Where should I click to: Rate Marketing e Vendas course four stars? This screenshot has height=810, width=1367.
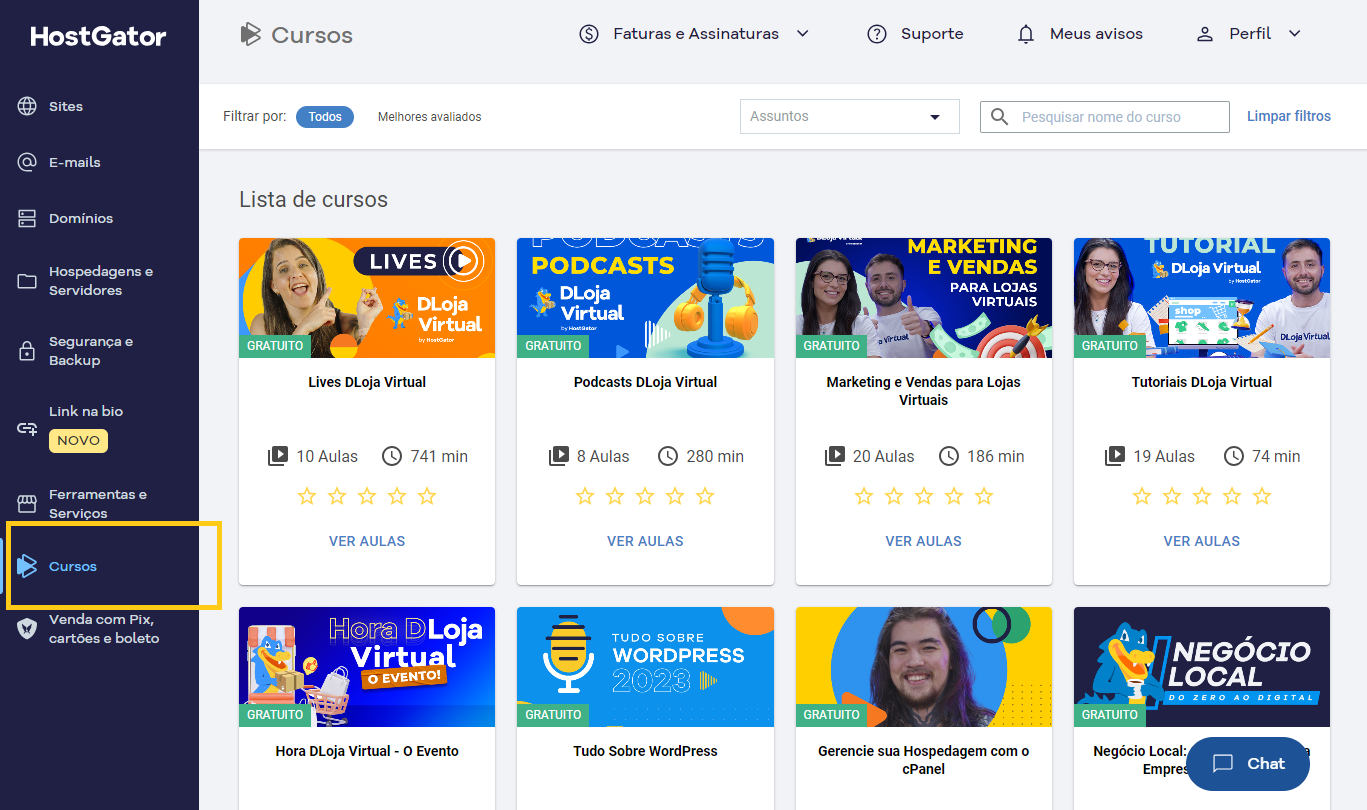pyautogui.click(x=954, y=496)
